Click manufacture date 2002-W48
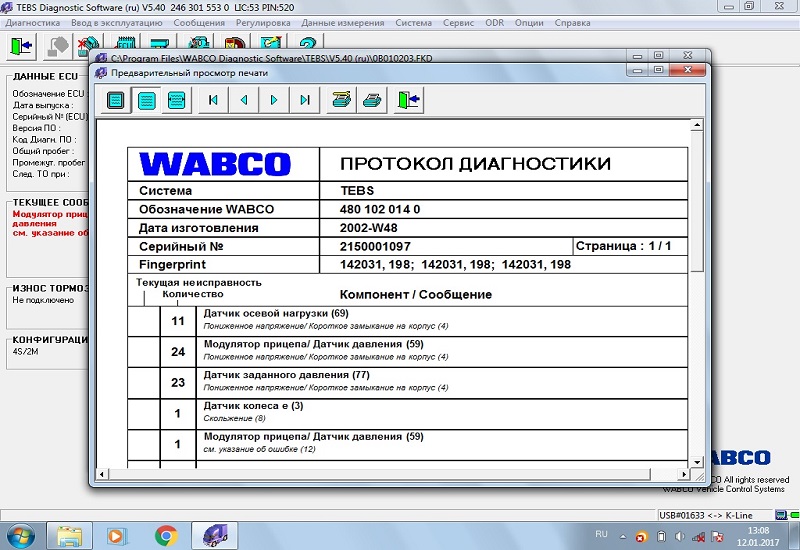This screenshot has width=800, height=550. [x=368, y=228]
